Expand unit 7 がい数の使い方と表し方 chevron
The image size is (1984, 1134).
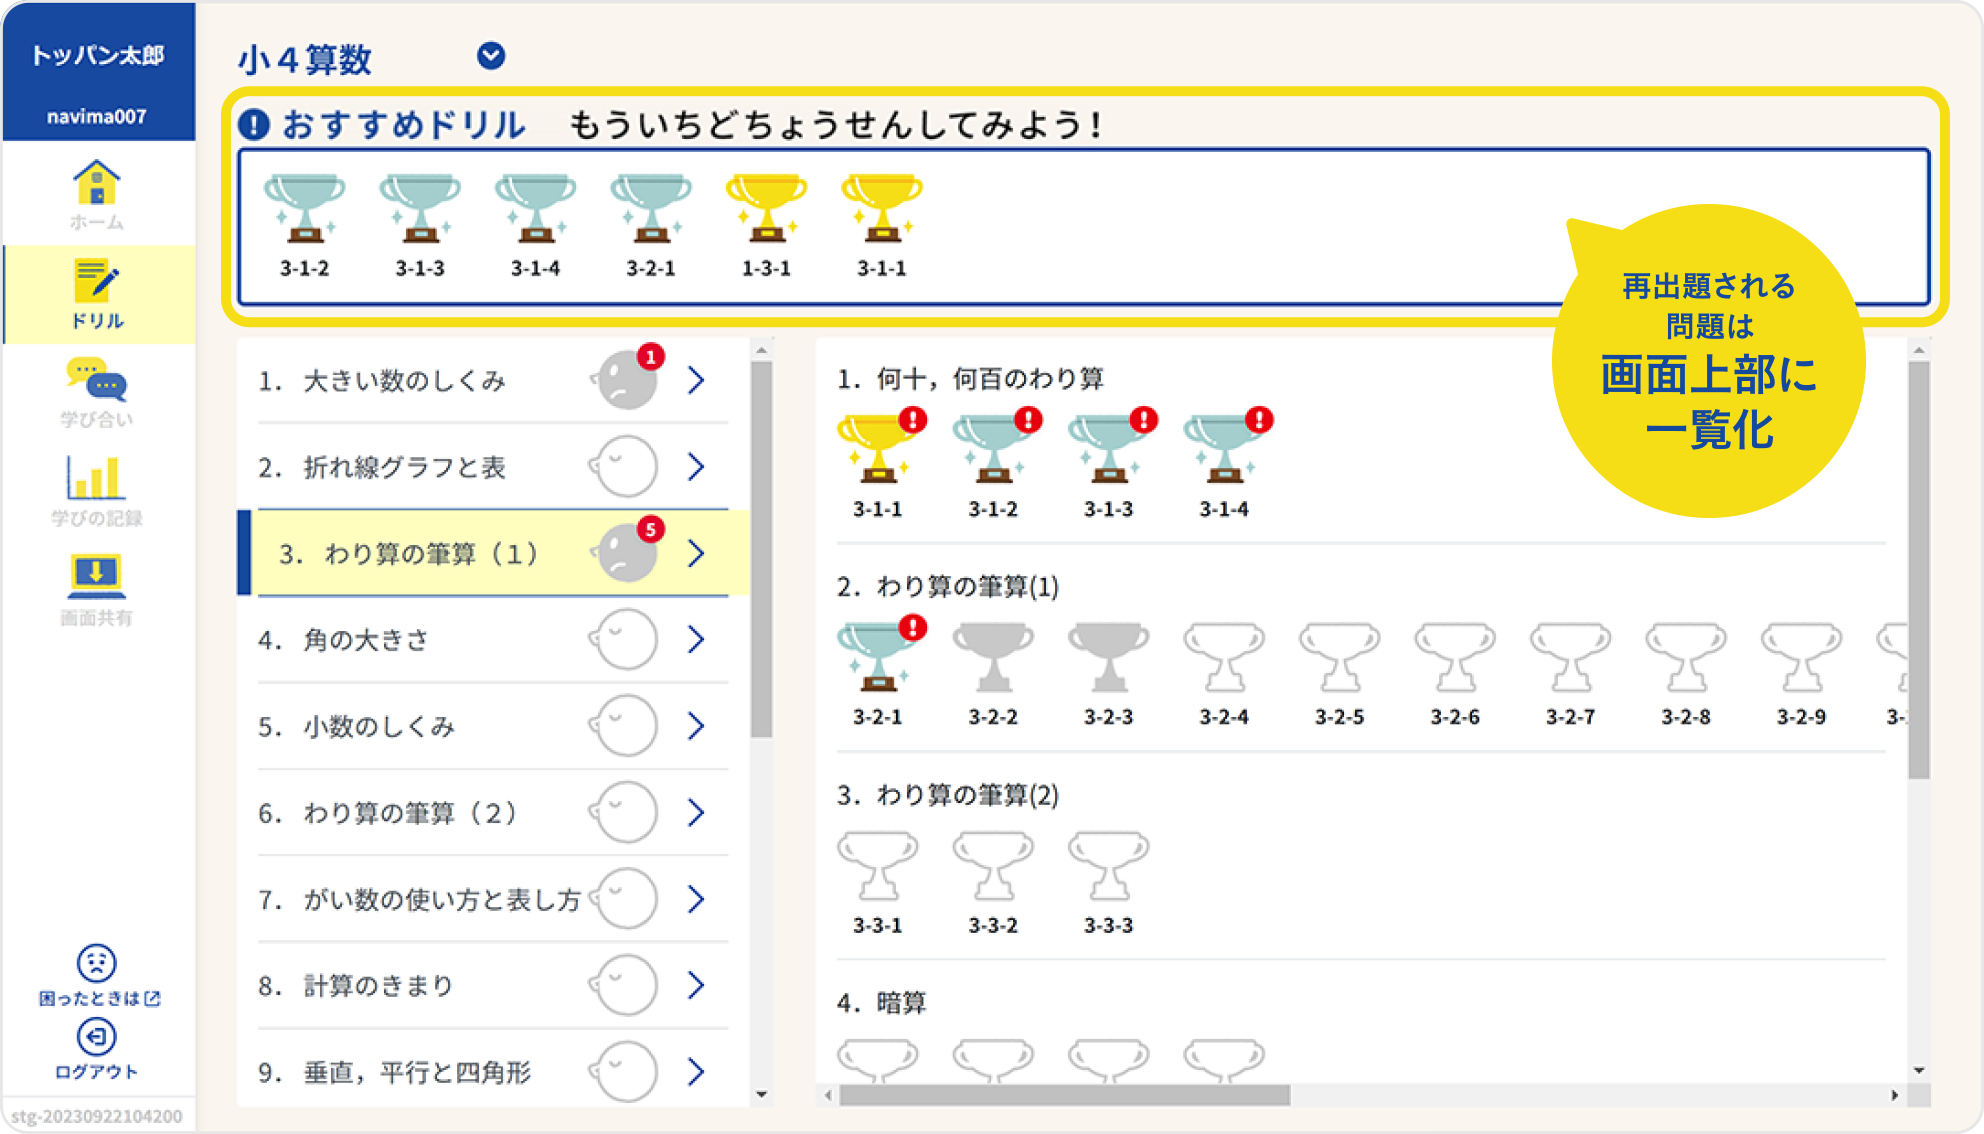[696, 899]
